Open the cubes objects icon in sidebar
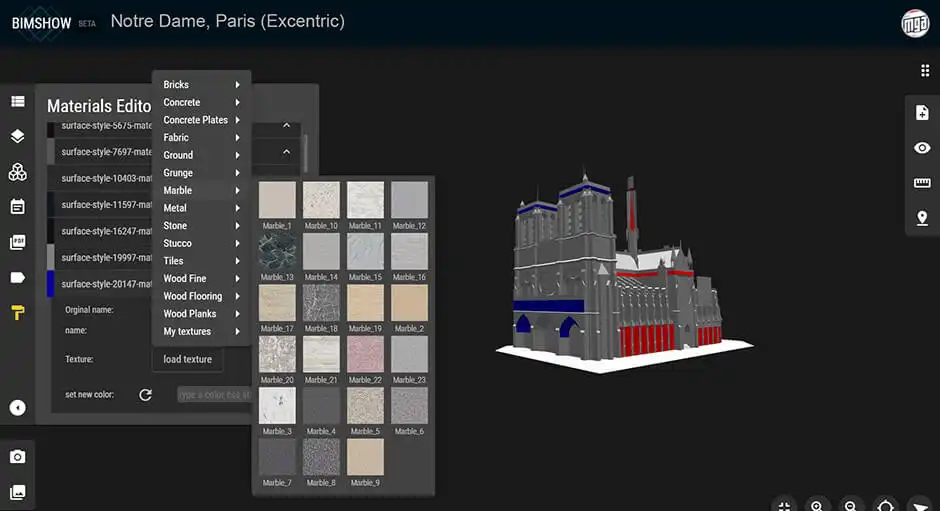Image resolution: width=940 pixels, height=511 pixels. click(17, 172)
